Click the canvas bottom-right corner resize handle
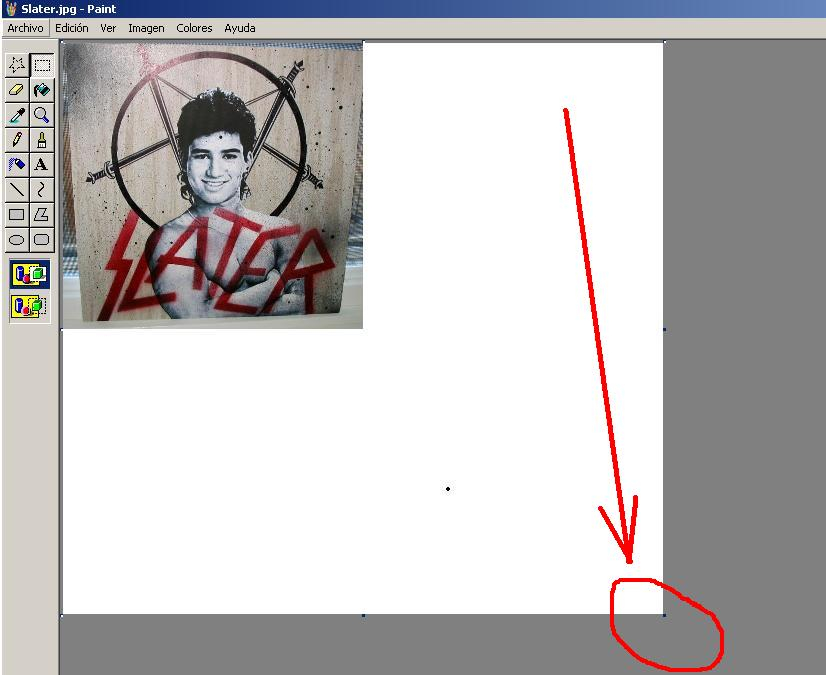 pos(664,615)
